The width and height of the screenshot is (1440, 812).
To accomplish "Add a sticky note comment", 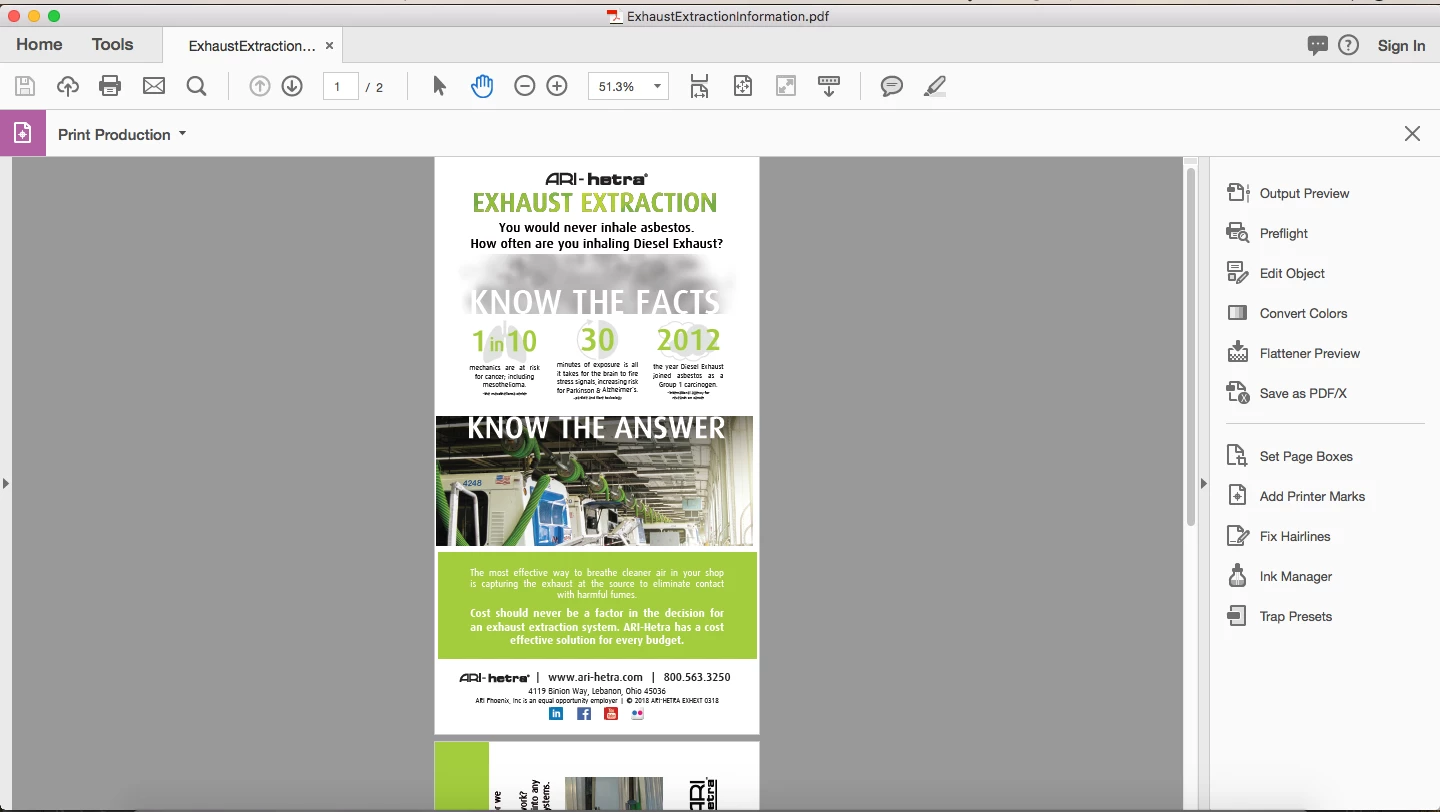I will click(891, 86).
